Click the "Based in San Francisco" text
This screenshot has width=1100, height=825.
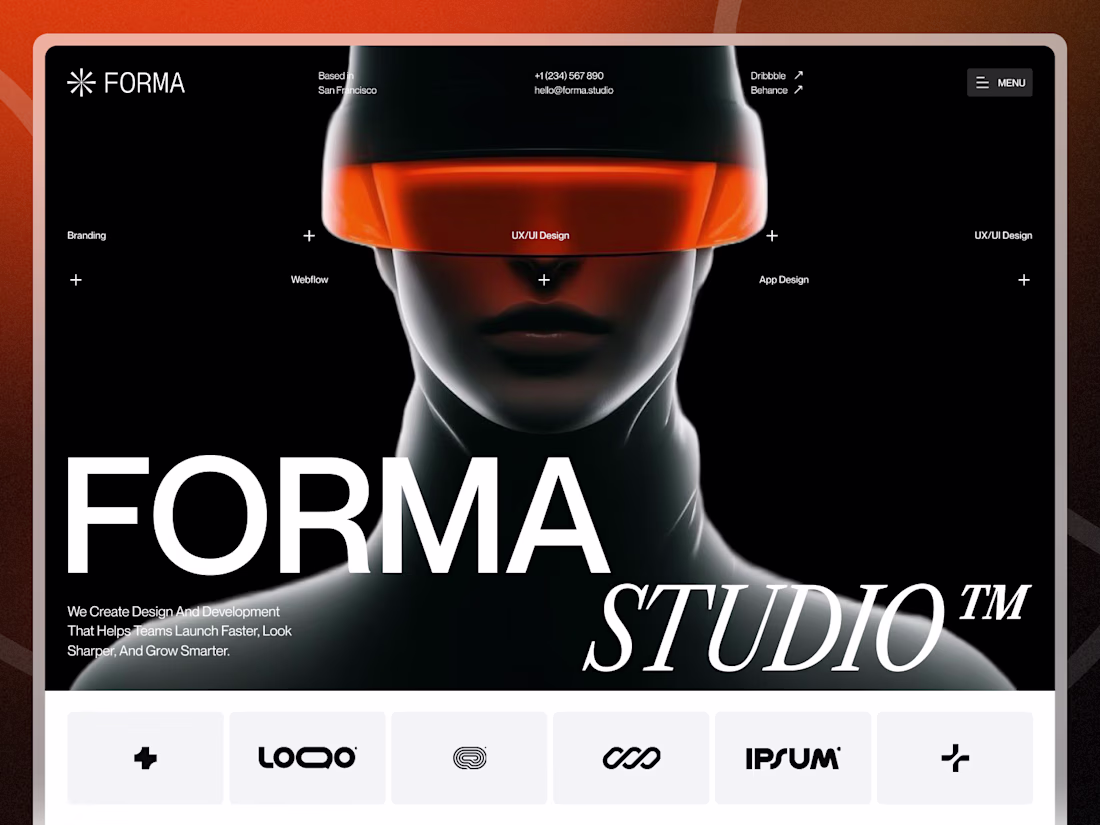tap(347, 83)
